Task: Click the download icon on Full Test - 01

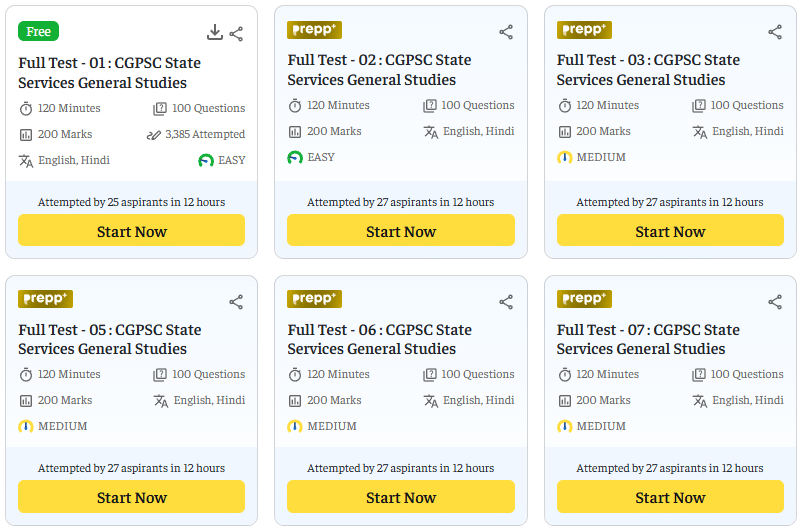Action: tap(215, 32)
